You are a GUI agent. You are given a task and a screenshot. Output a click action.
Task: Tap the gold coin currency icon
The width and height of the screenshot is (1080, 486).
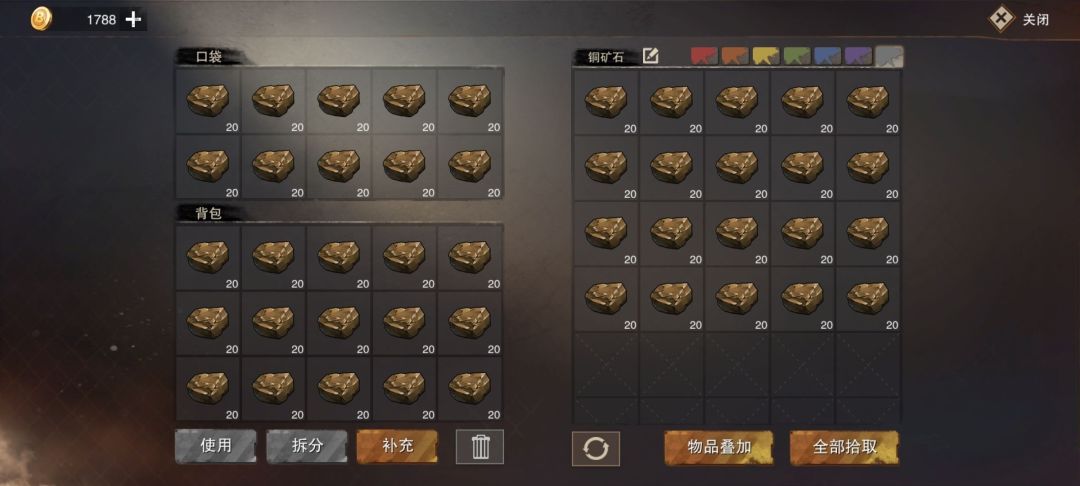coord(41,19)
